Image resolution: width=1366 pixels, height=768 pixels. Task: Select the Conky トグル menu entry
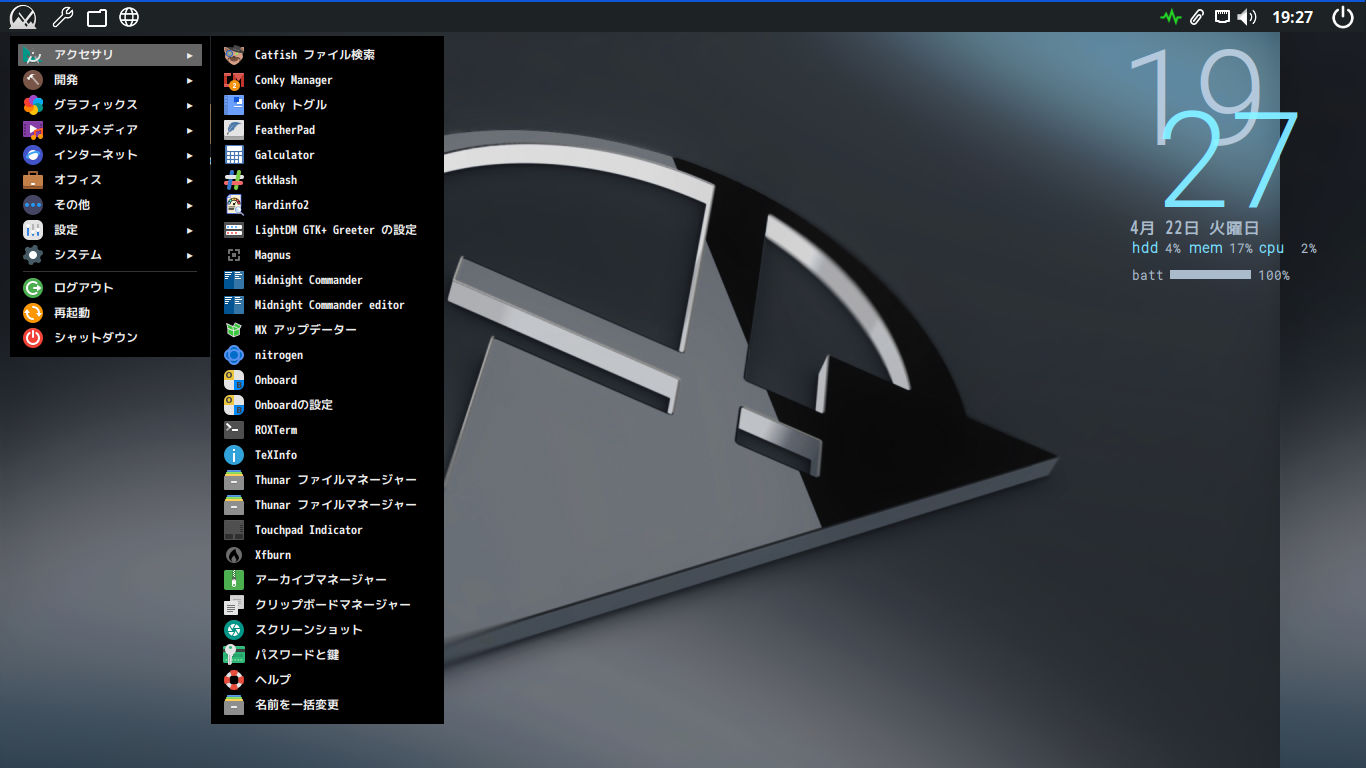(x=327, y=105)
